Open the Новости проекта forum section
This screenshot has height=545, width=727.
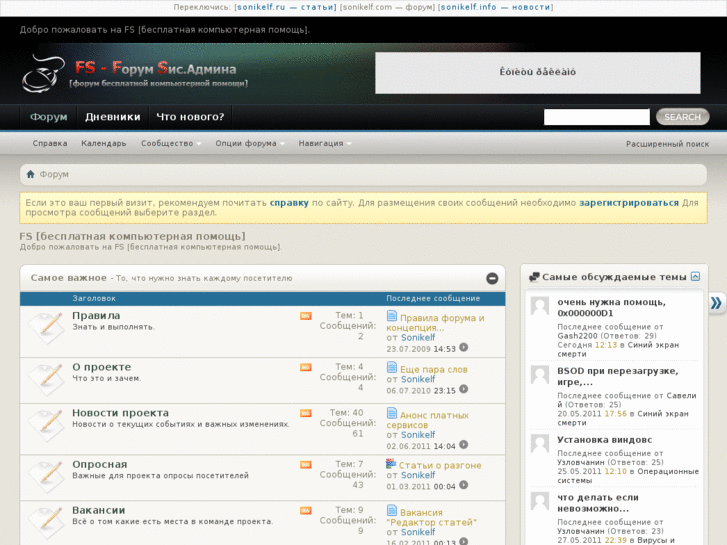point(121,413)
